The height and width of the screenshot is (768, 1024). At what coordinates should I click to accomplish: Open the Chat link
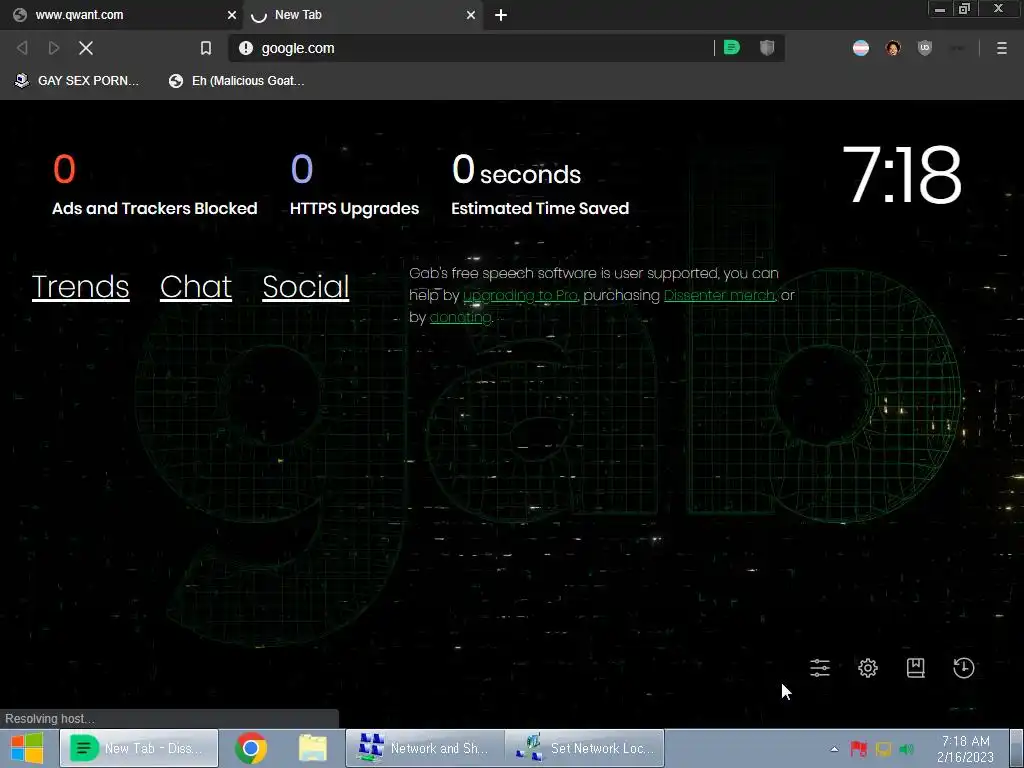[x=196, y=287]
